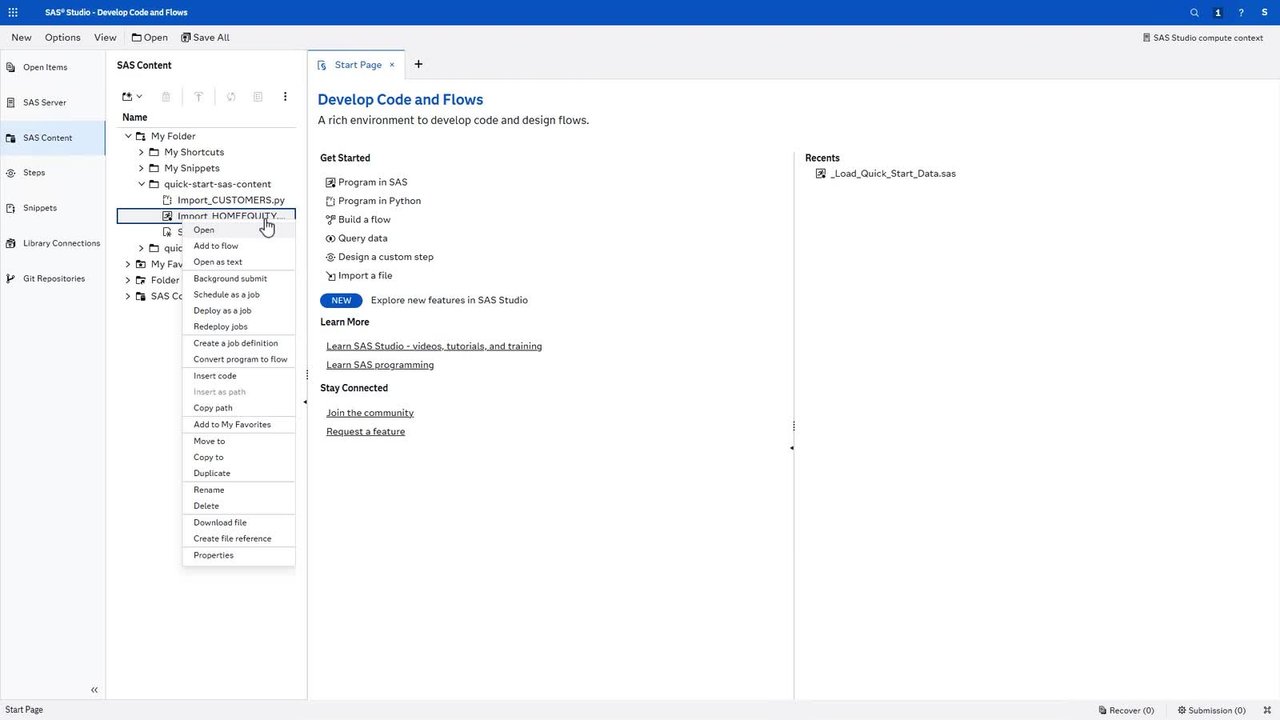Click the delete trash icon in SAS Content

[x=166, y=97]
